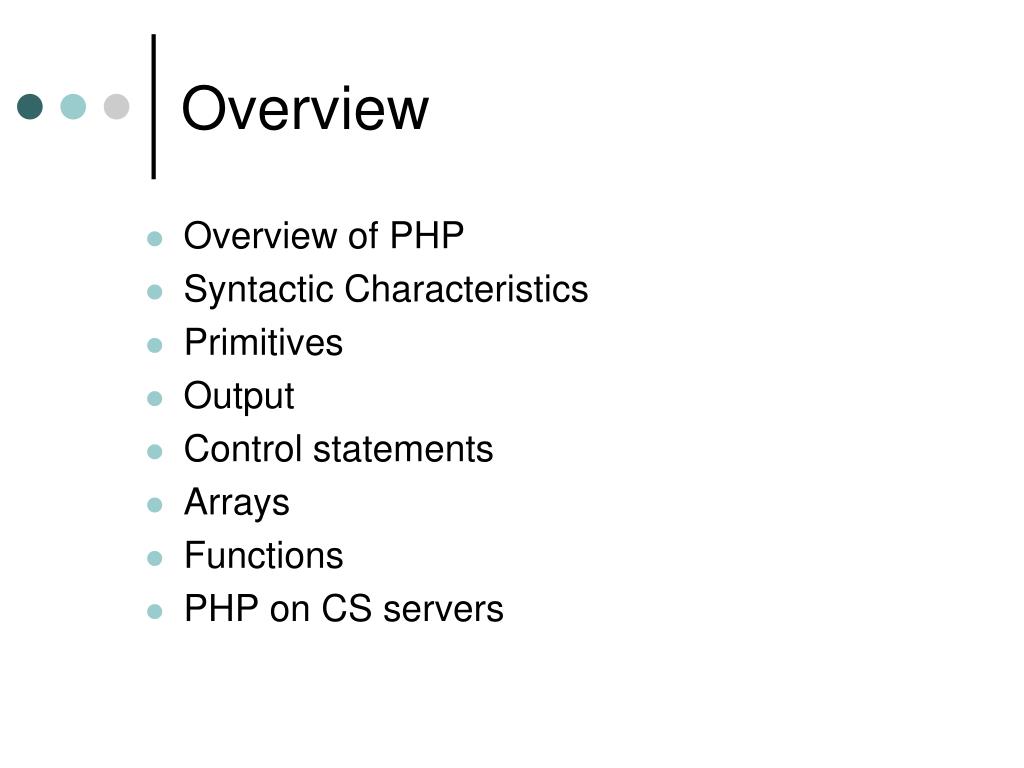Select the Functions list item
1024x768 pixels.
(264, 556)
